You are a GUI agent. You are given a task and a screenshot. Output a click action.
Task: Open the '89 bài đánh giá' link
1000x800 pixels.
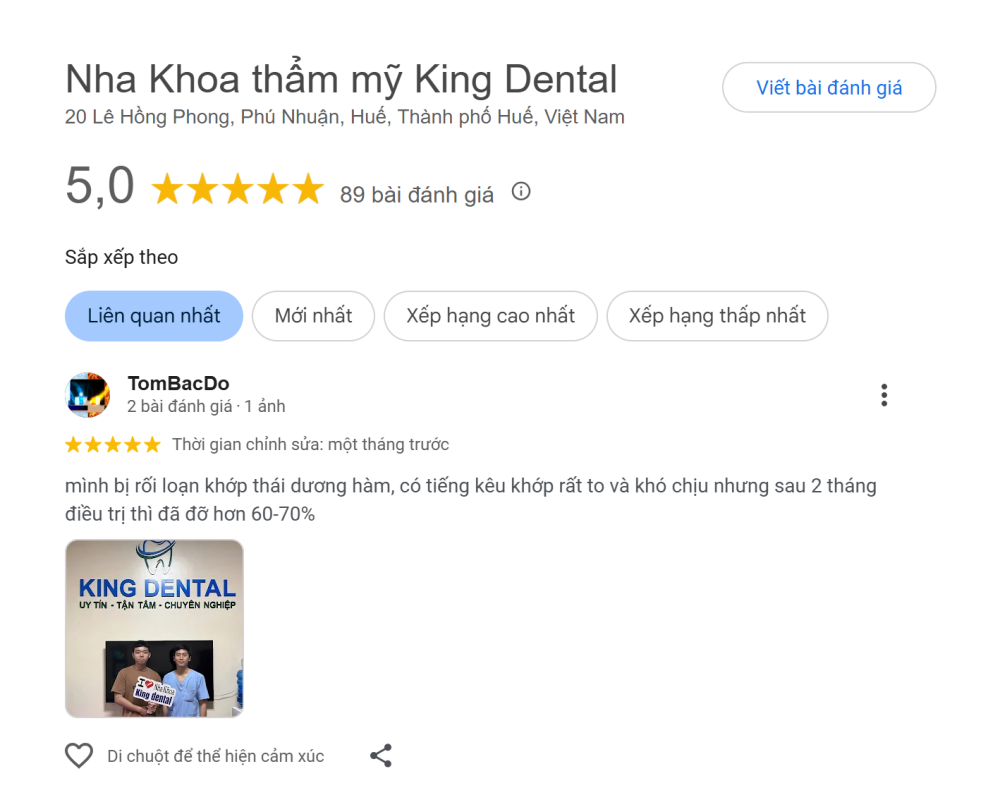(418, 194)
